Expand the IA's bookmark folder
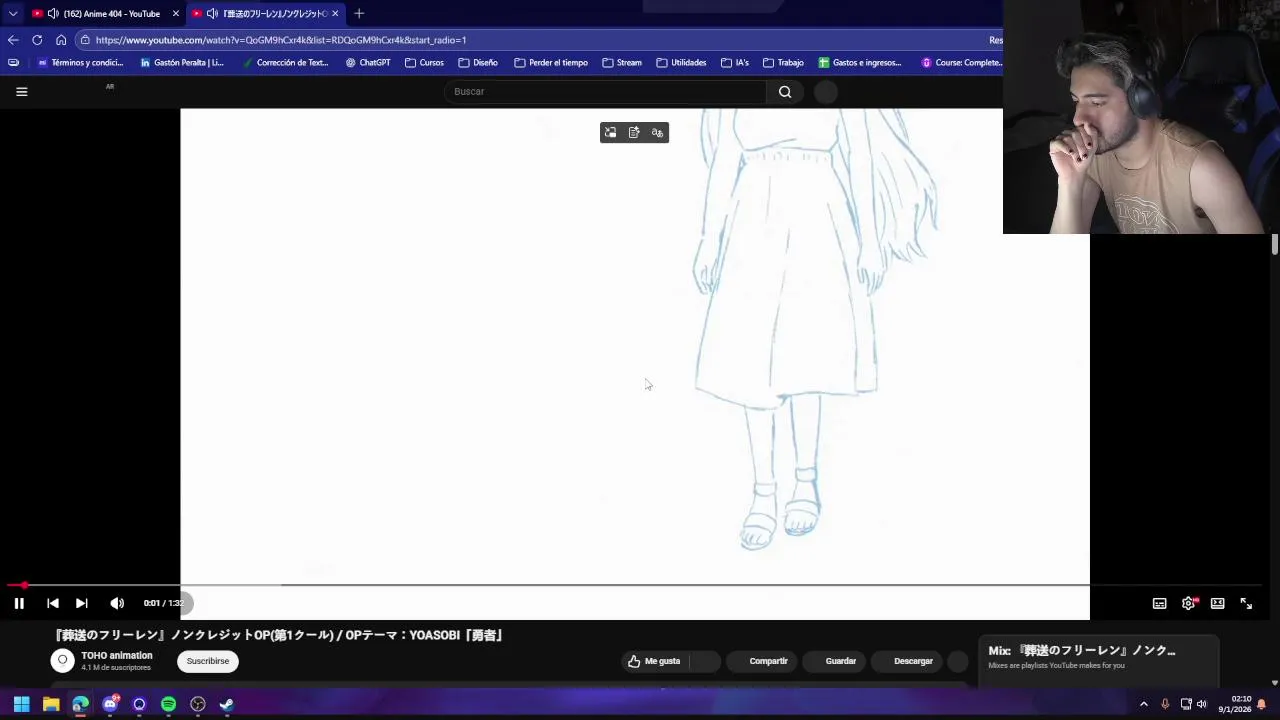The height and width of the screenshot is (720, 1280). point(734,62)
